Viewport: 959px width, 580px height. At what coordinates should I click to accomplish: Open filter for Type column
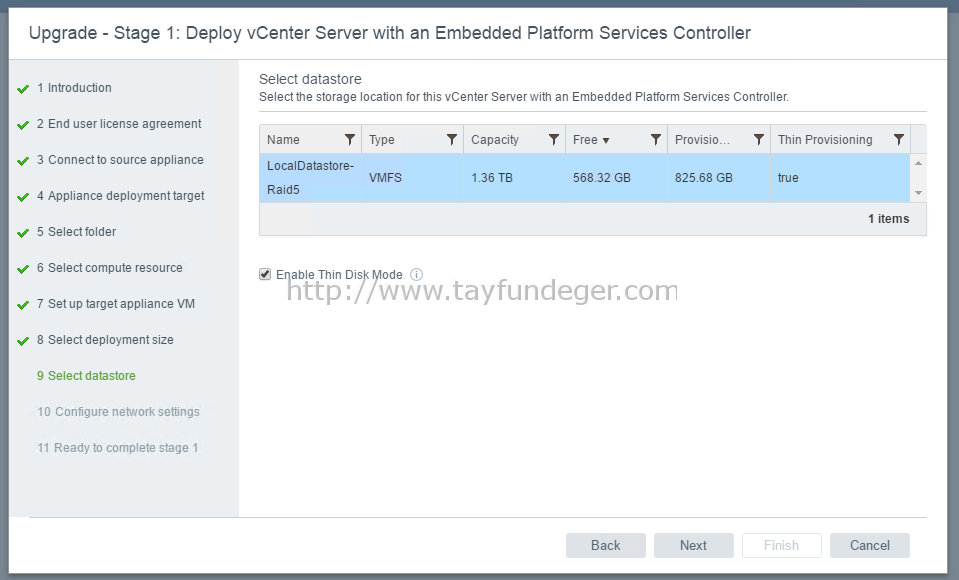click(x=452, y=139)
